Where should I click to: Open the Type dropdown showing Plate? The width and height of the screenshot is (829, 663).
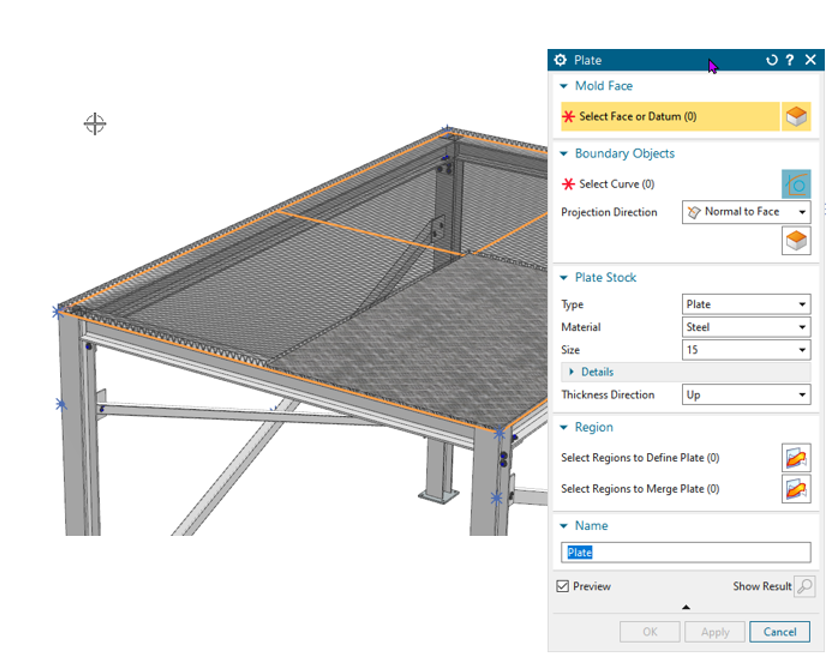click(x=746, y=305)
